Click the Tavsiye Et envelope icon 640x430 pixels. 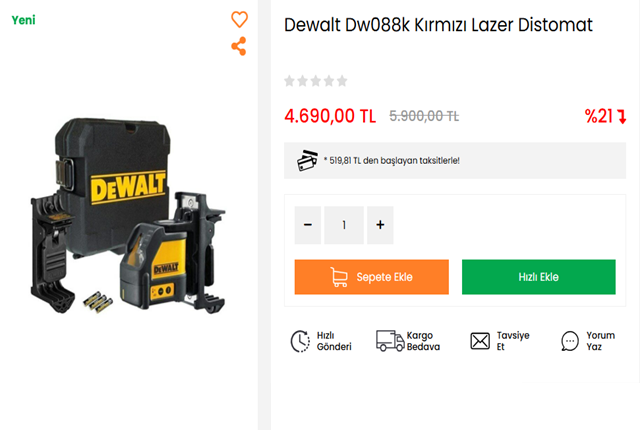coord(480,341)
